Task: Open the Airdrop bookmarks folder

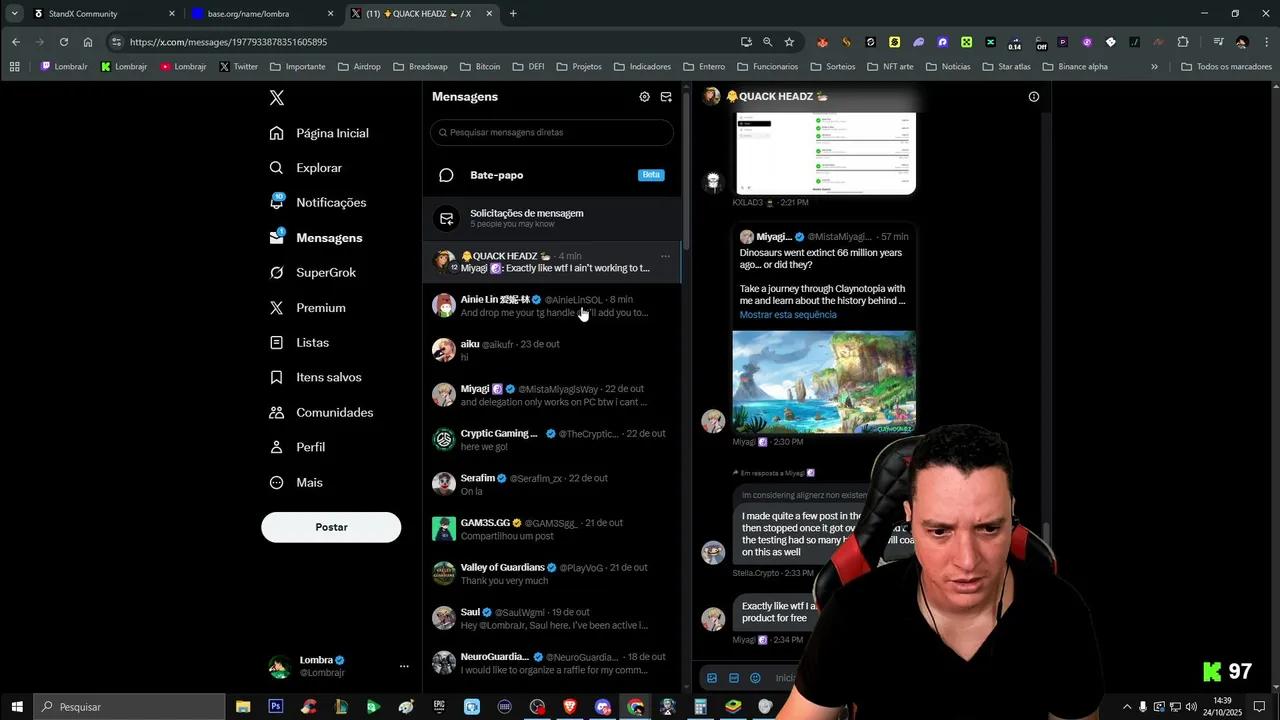Action: click(x=359, y=67)
